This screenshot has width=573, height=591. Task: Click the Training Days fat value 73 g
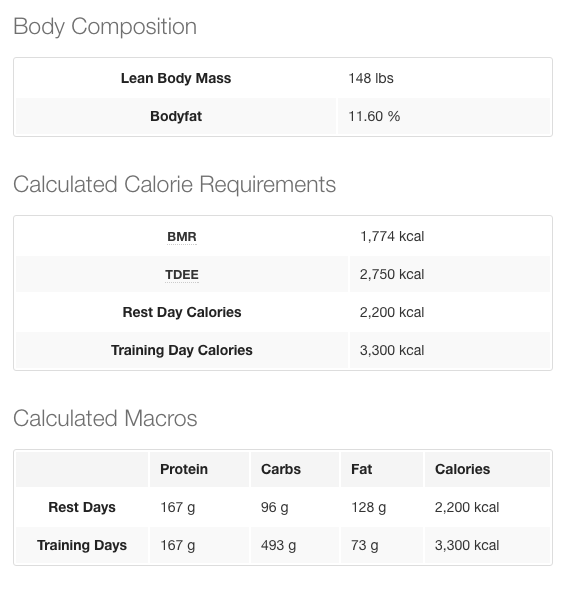click(x=365, y=545)
